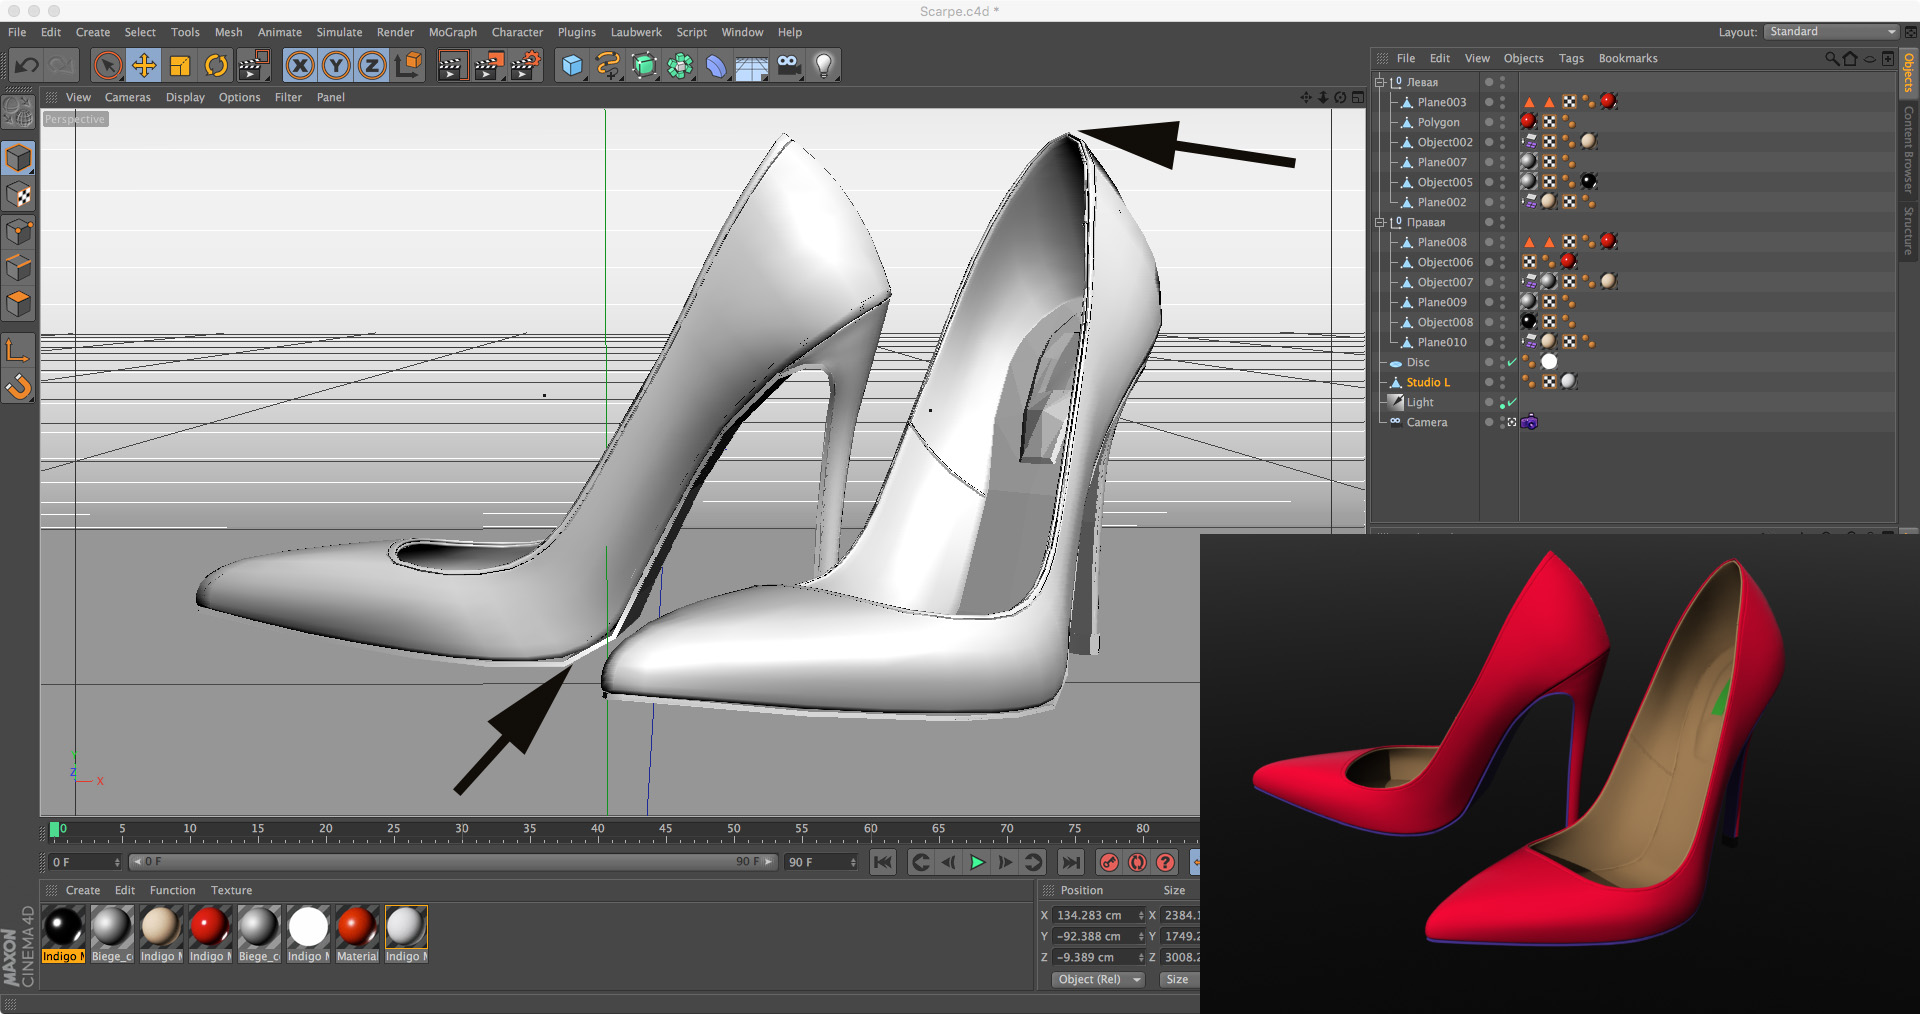
Task: Click frame 45 on the timeline ruler
Action: (x=665, y=830)
